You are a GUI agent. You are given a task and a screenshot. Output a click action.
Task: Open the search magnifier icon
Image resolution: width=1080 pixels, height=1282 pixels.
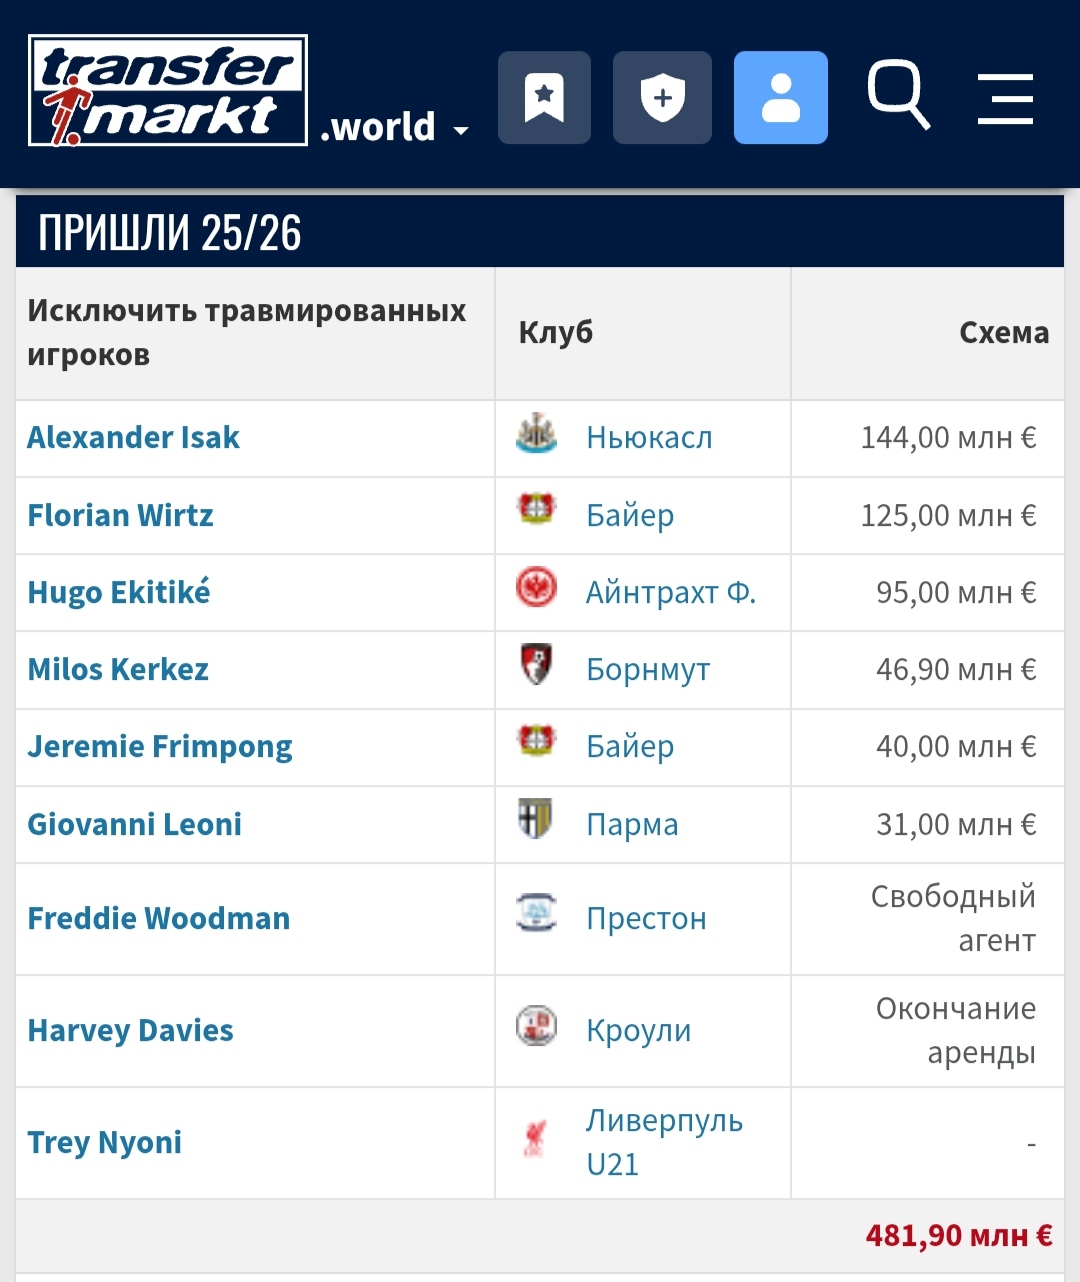(899, 96)
